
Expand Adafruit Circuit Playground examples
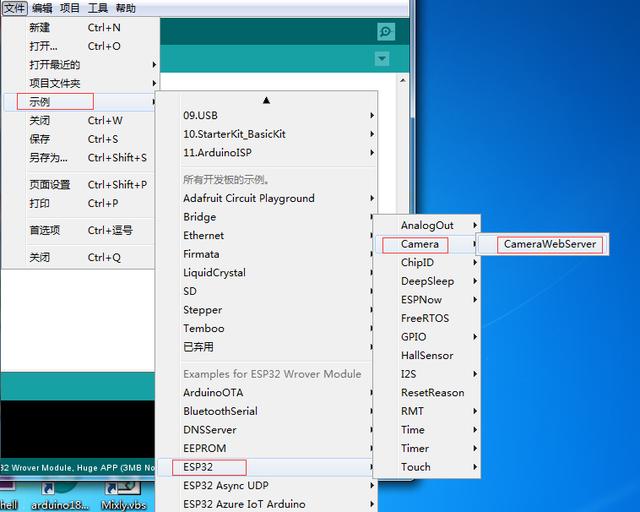[x=267, y=198]
